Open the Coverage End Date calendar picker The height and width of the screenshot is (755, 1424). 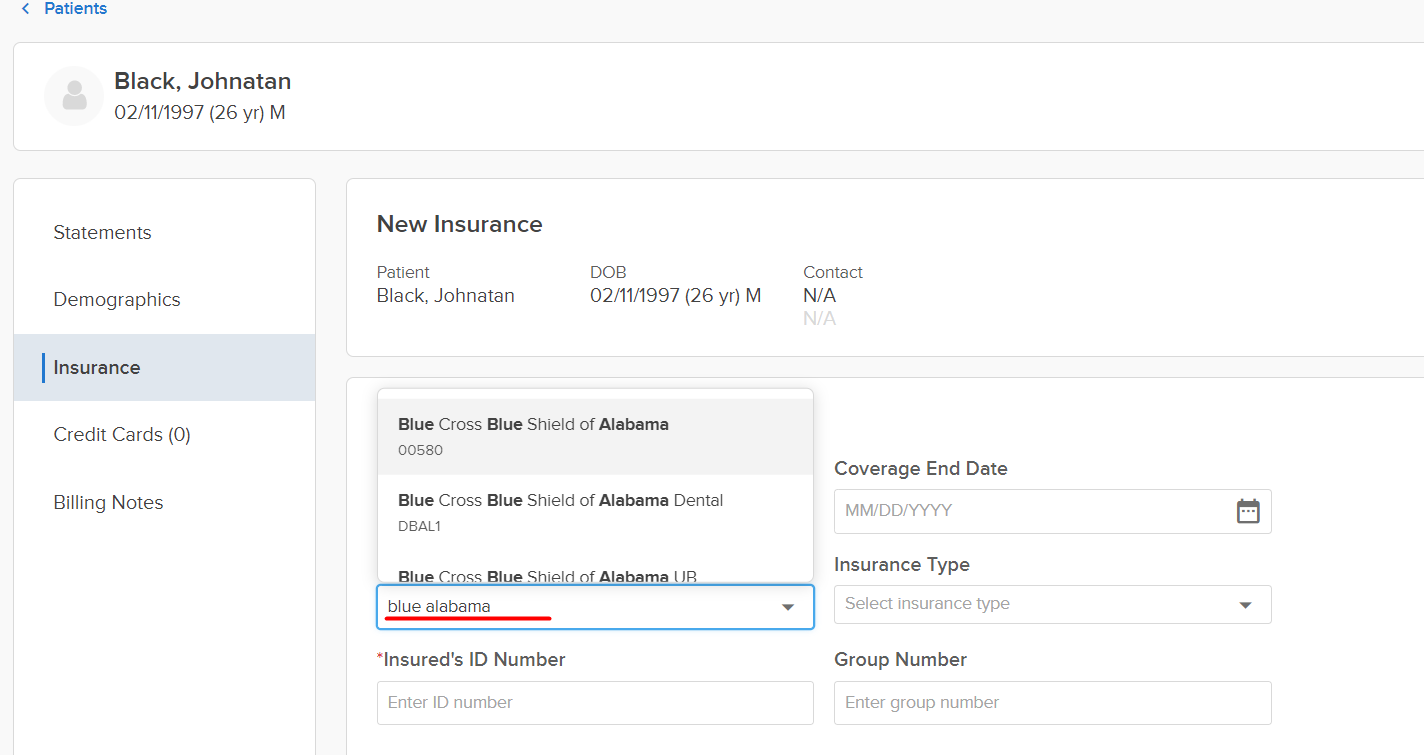pyautogui.click(x=1248, y=511)
